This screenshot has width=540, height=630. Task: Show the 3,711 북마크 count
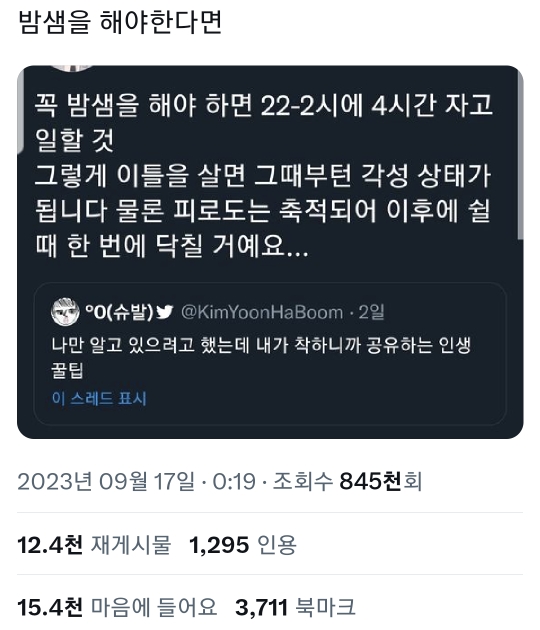click(x=295, y=607)
